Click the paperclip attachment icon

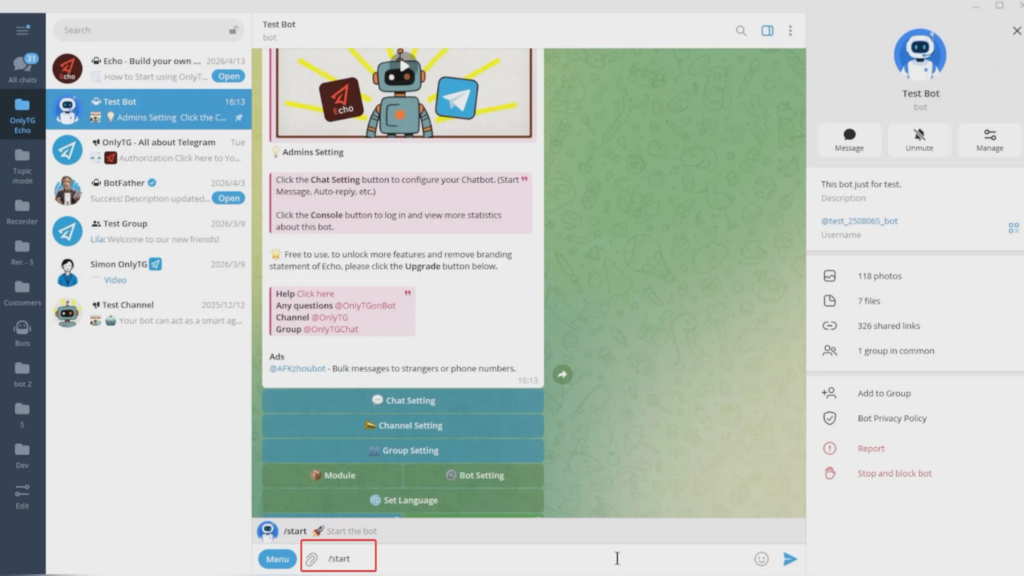[309, 558]
